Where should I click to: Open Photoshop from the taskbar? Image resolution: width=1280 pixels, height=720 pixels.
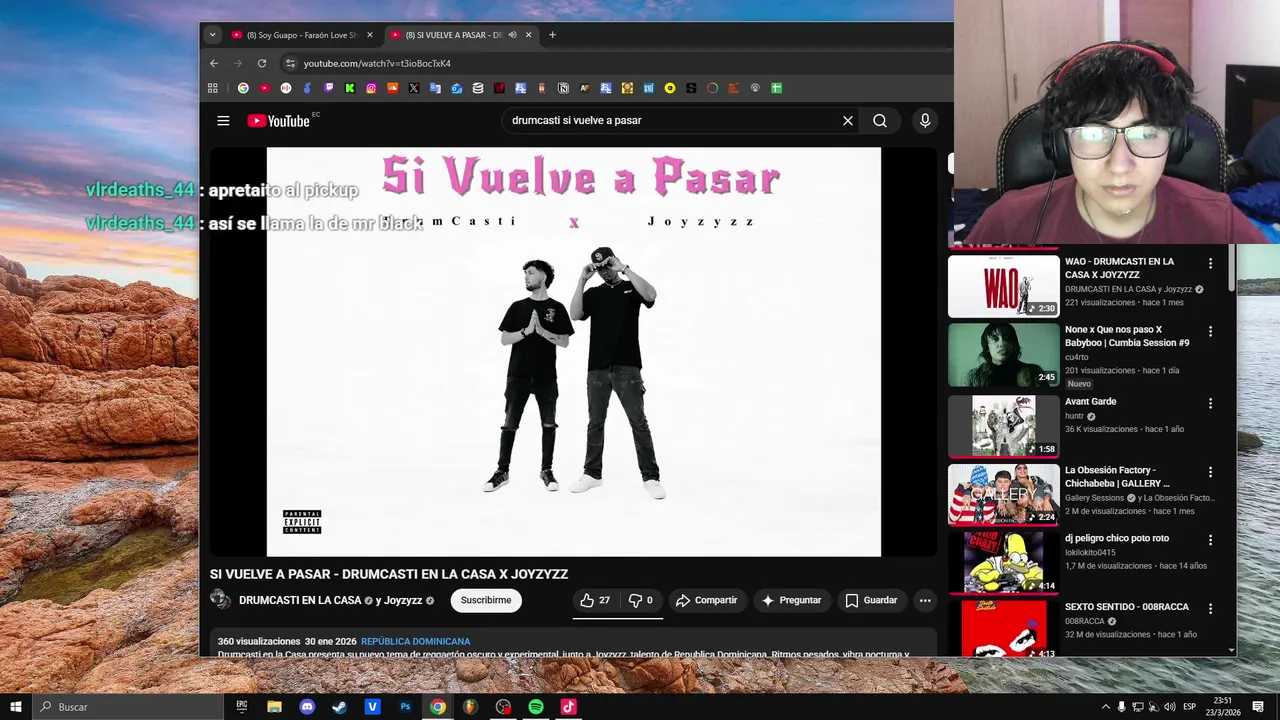pos(405,707)
